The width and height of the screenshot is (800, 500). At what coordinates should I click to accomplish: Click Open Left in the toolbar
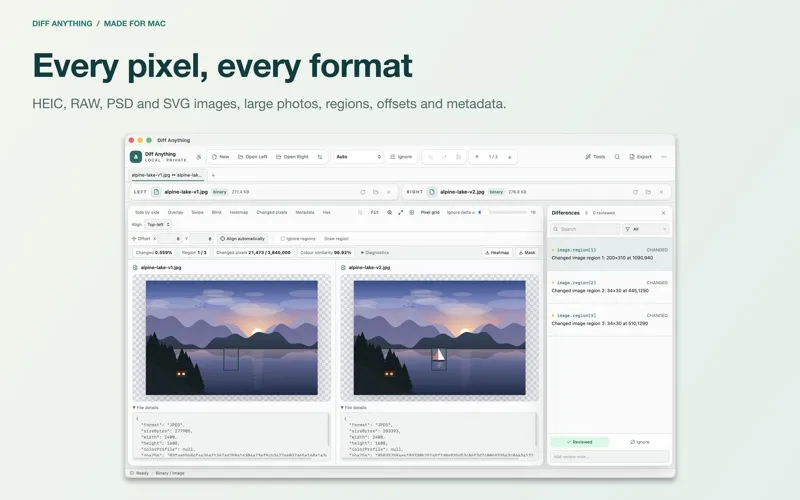[x=253, y=157]
